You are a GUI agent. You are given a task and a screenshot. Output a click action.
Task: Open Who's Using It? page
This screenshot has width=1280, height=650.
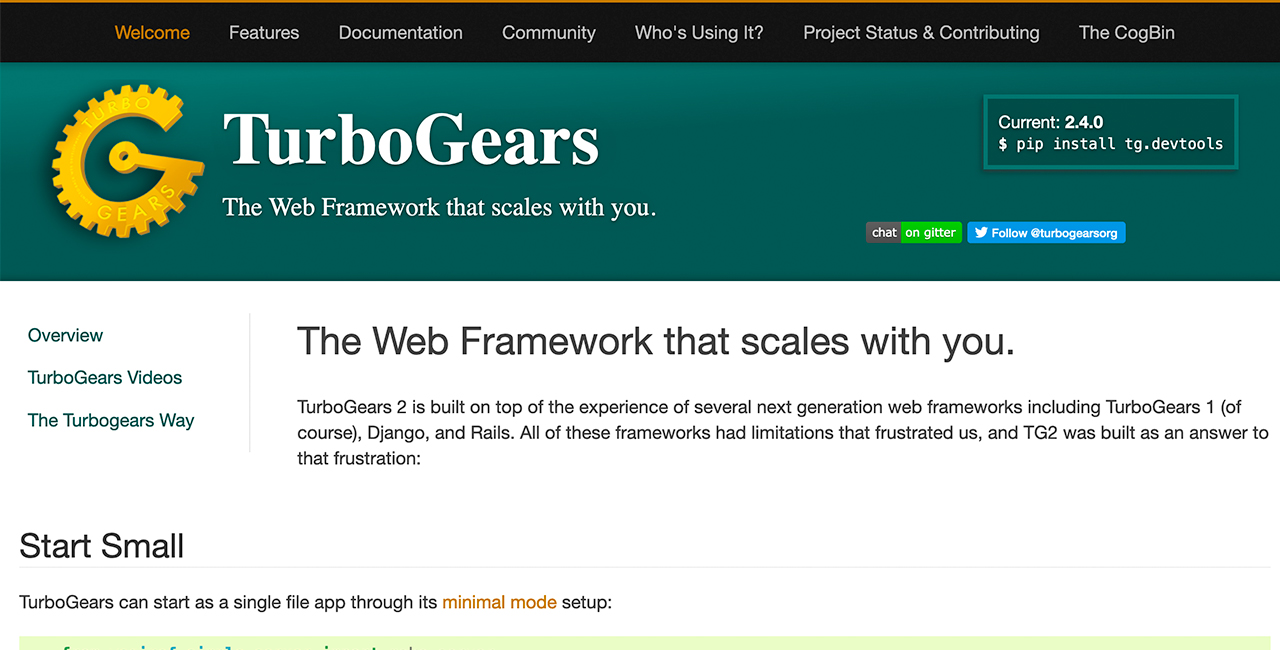coord(699,33)
